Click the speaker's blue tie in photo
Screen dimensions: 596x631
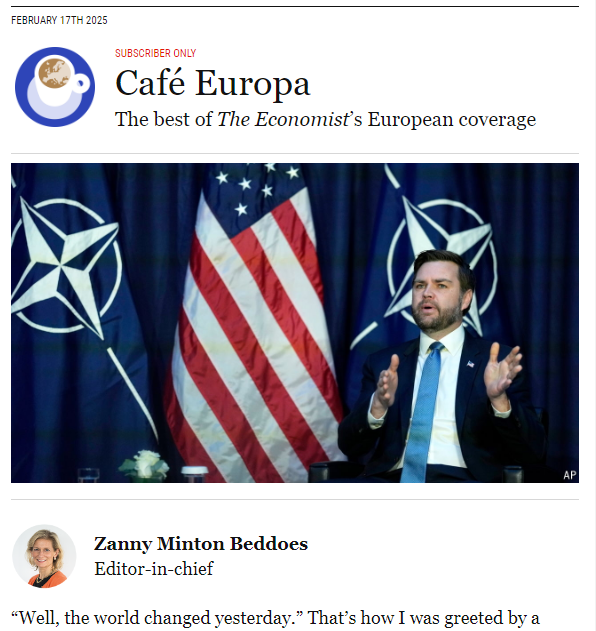click(x=422, y=412)
